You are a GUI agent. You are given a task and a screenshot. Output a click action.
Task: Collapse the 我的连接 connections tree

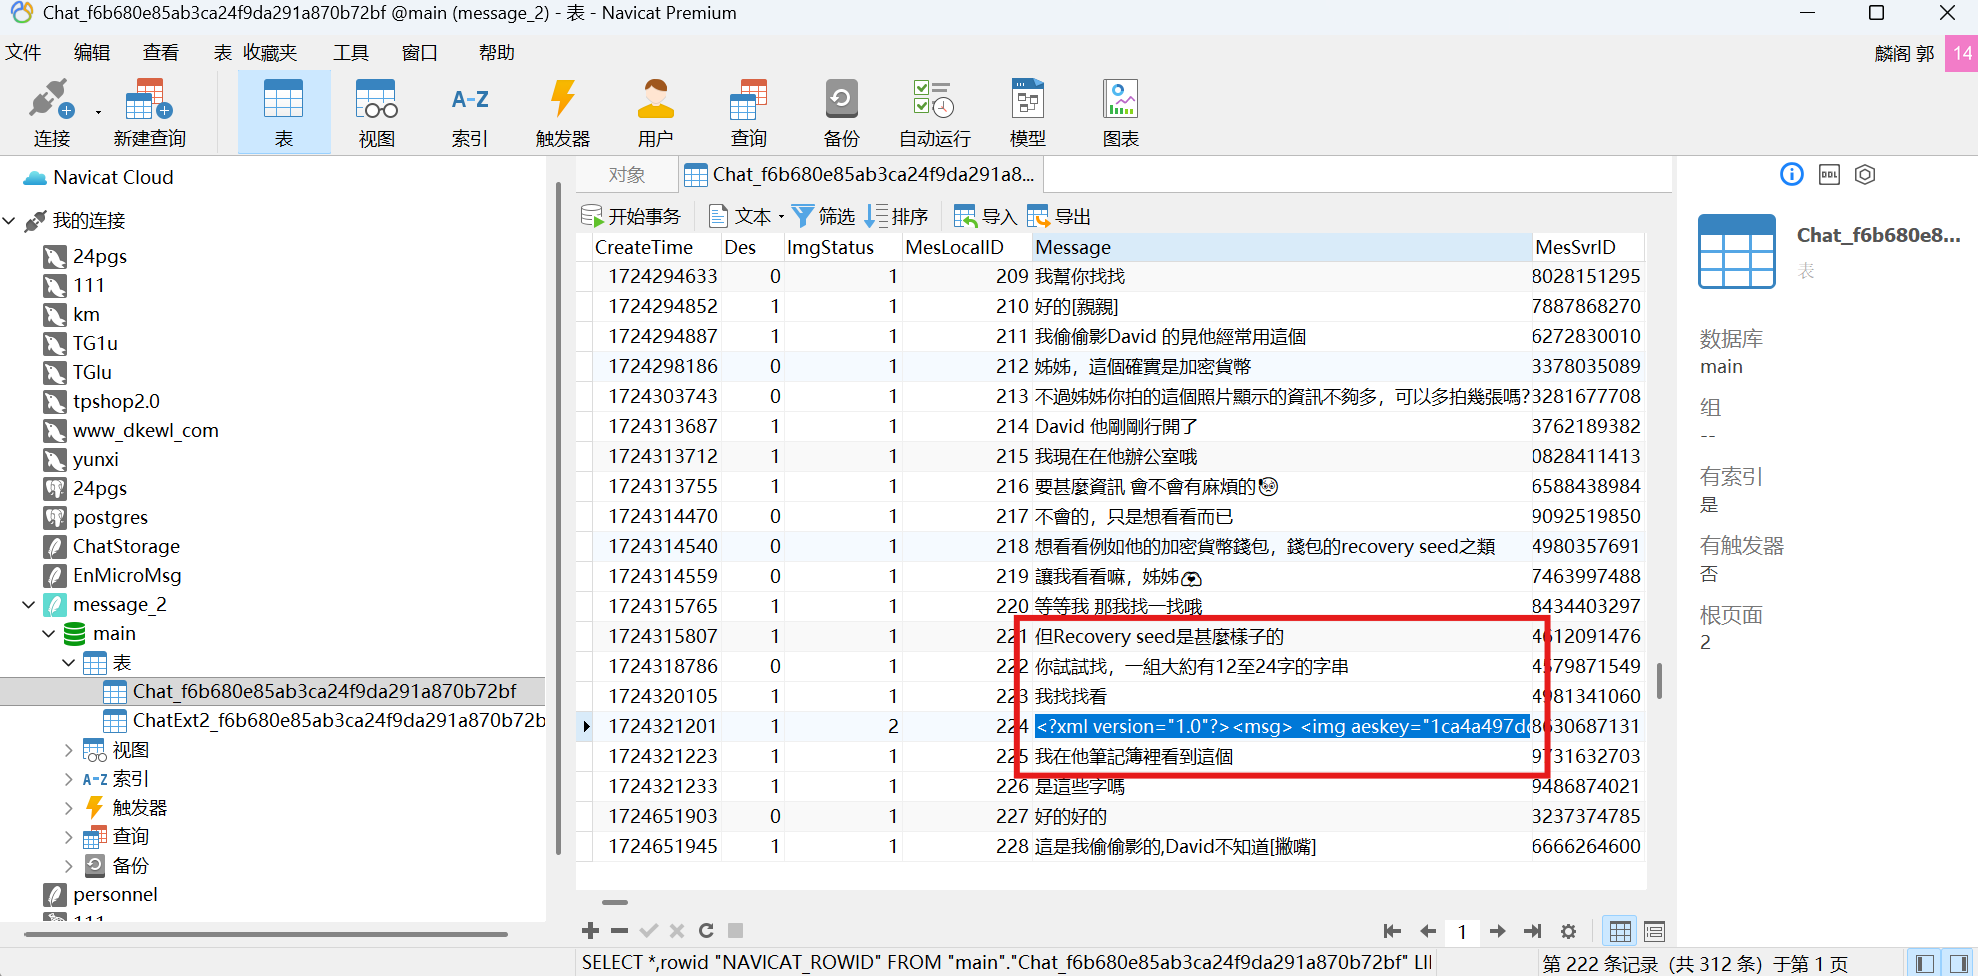click(9, 220)
